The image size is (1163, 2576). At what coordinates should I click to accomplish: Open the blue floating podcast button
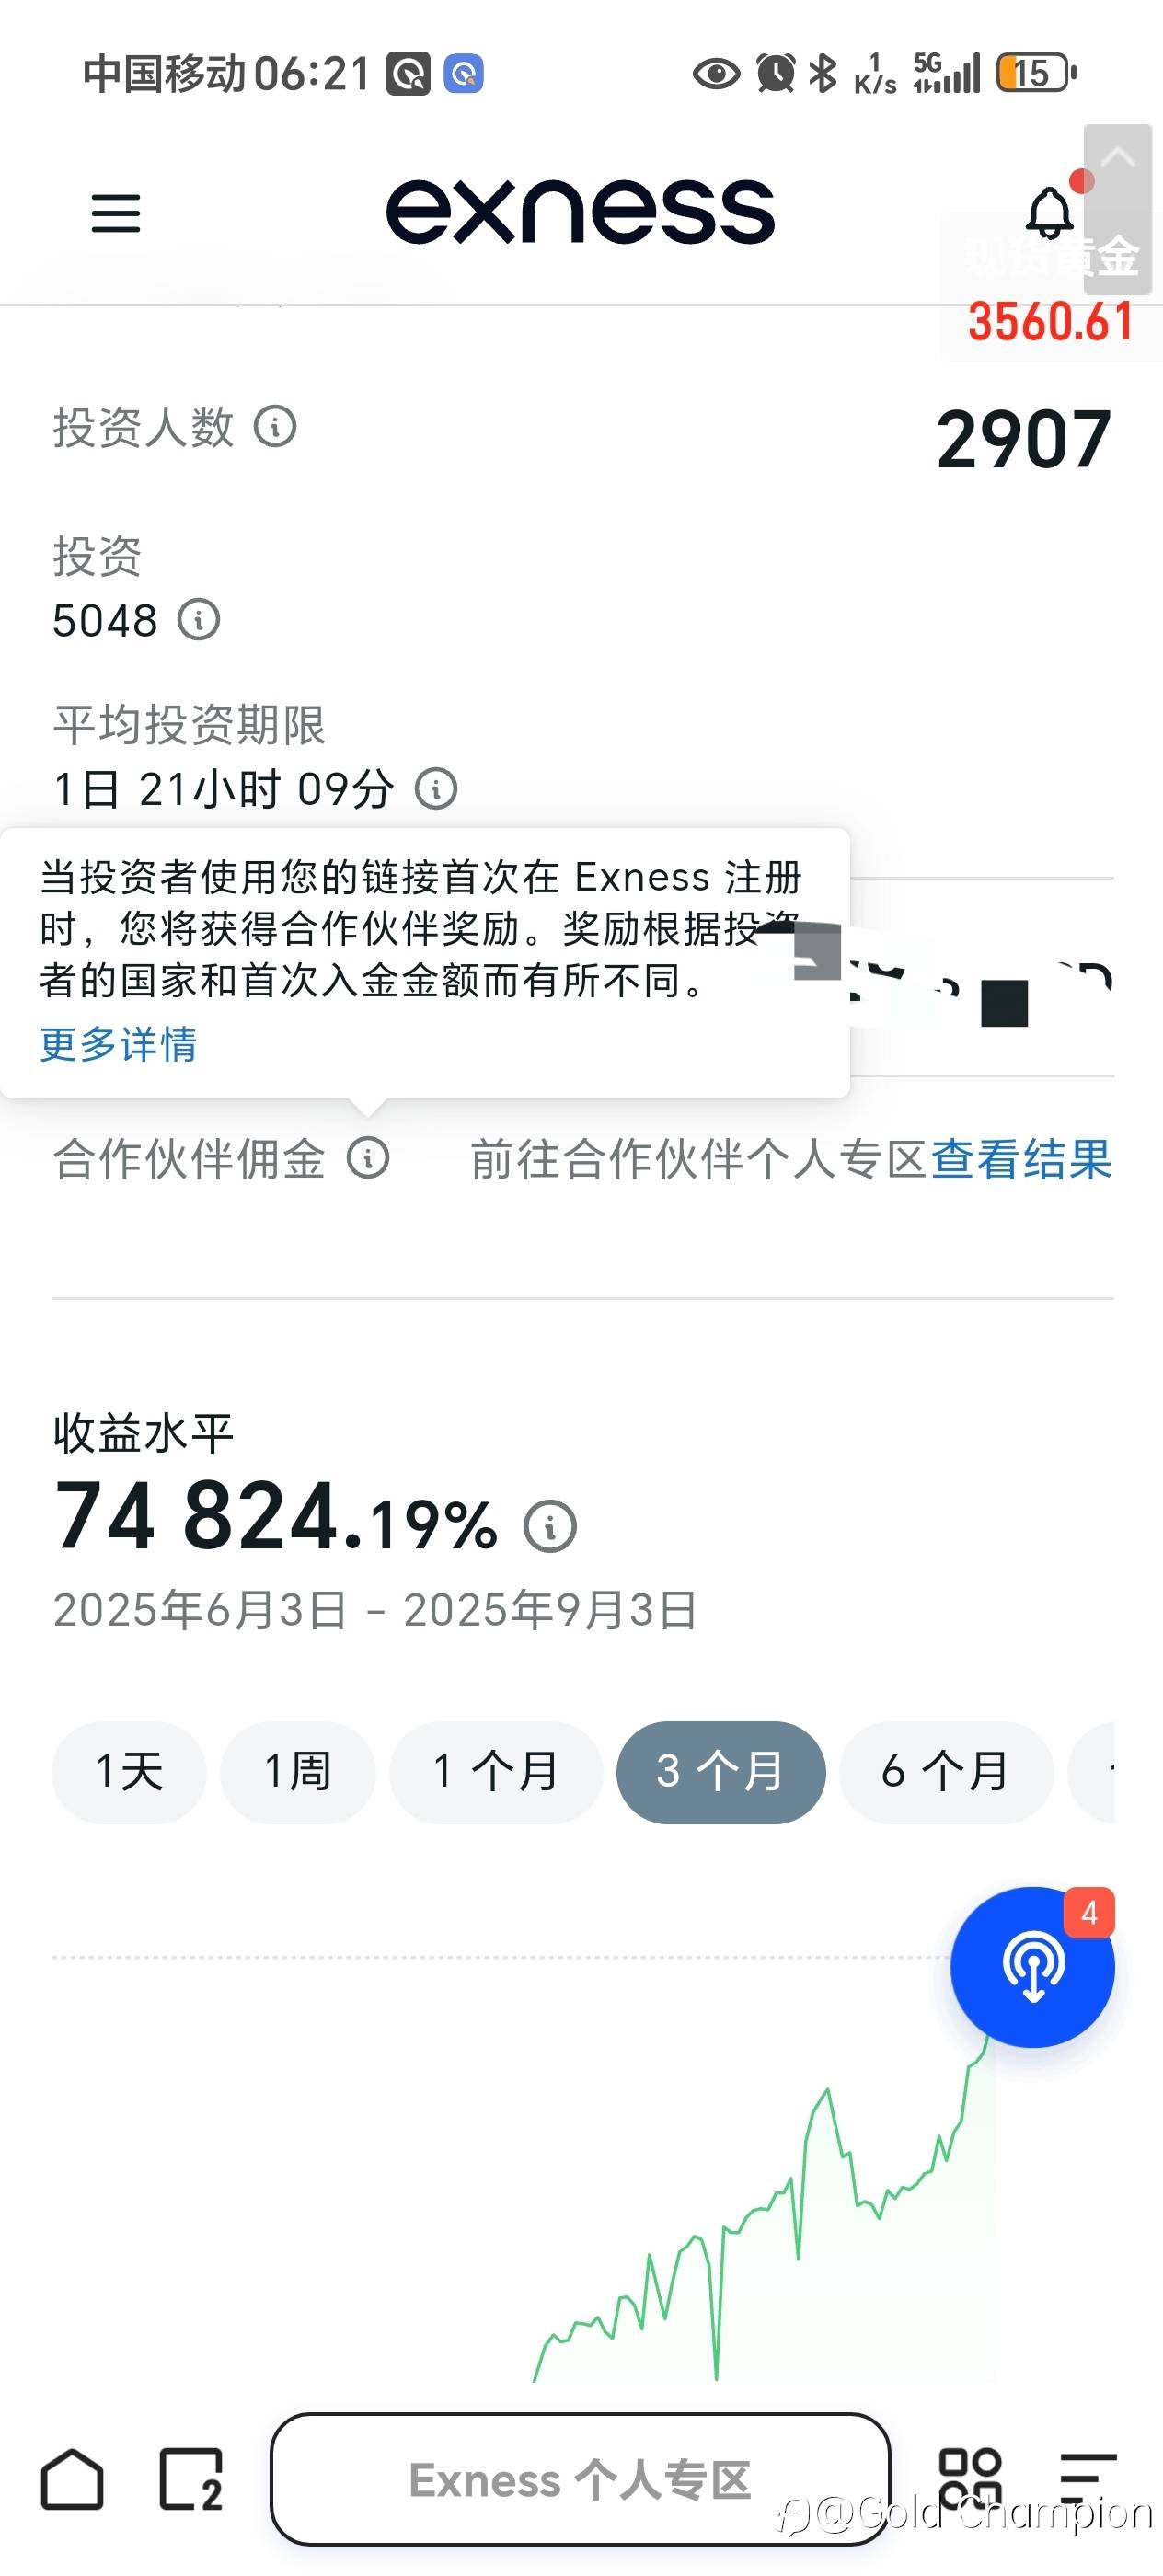(1032, 1966)
